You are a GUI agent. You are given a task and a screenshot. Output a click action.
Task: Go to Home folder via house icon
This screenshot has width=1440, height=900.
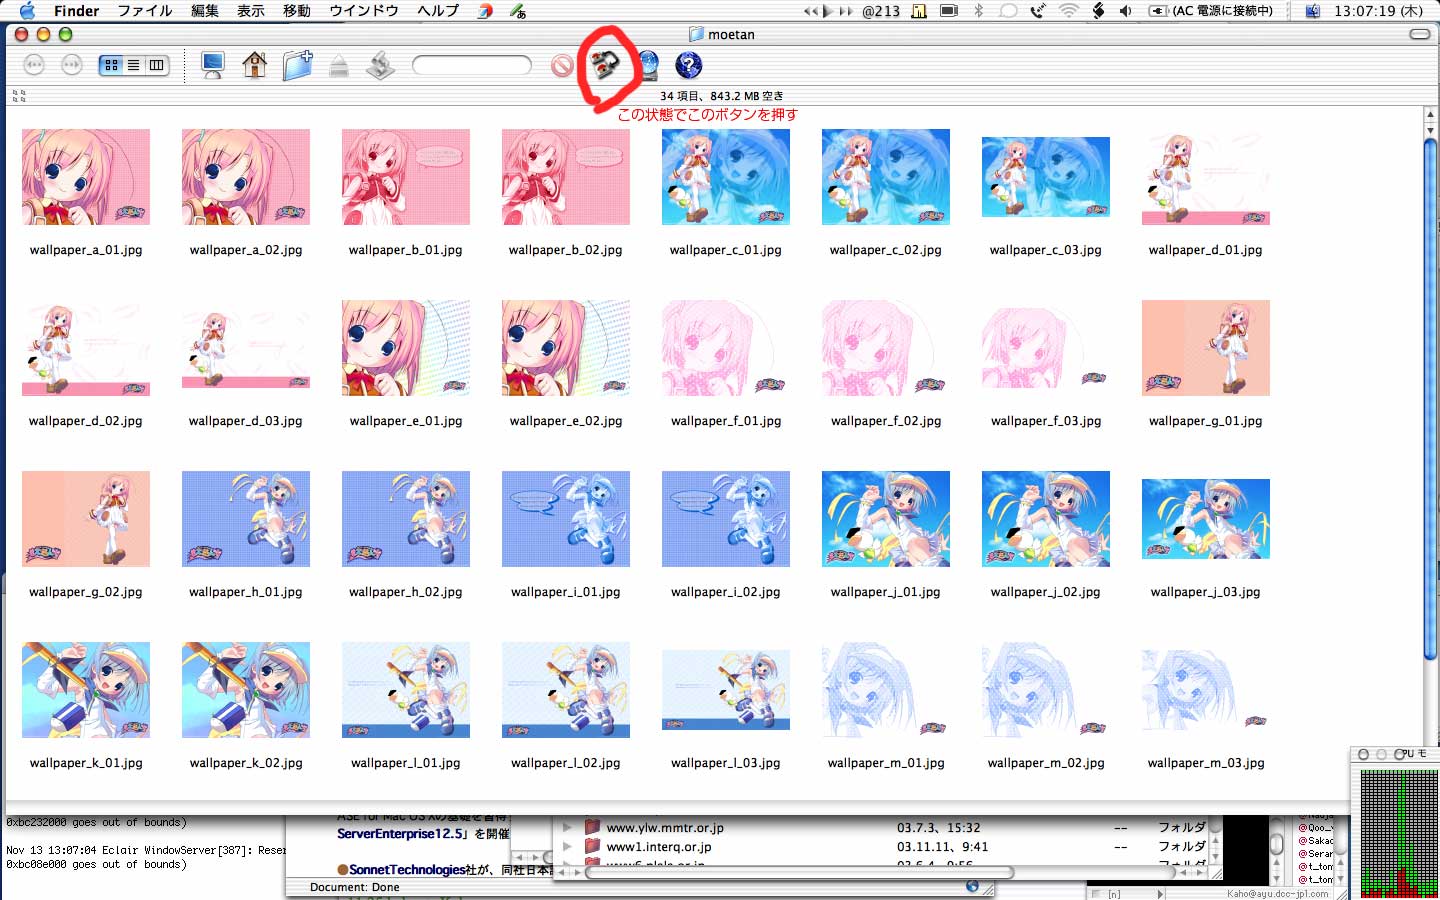(254, 66)
